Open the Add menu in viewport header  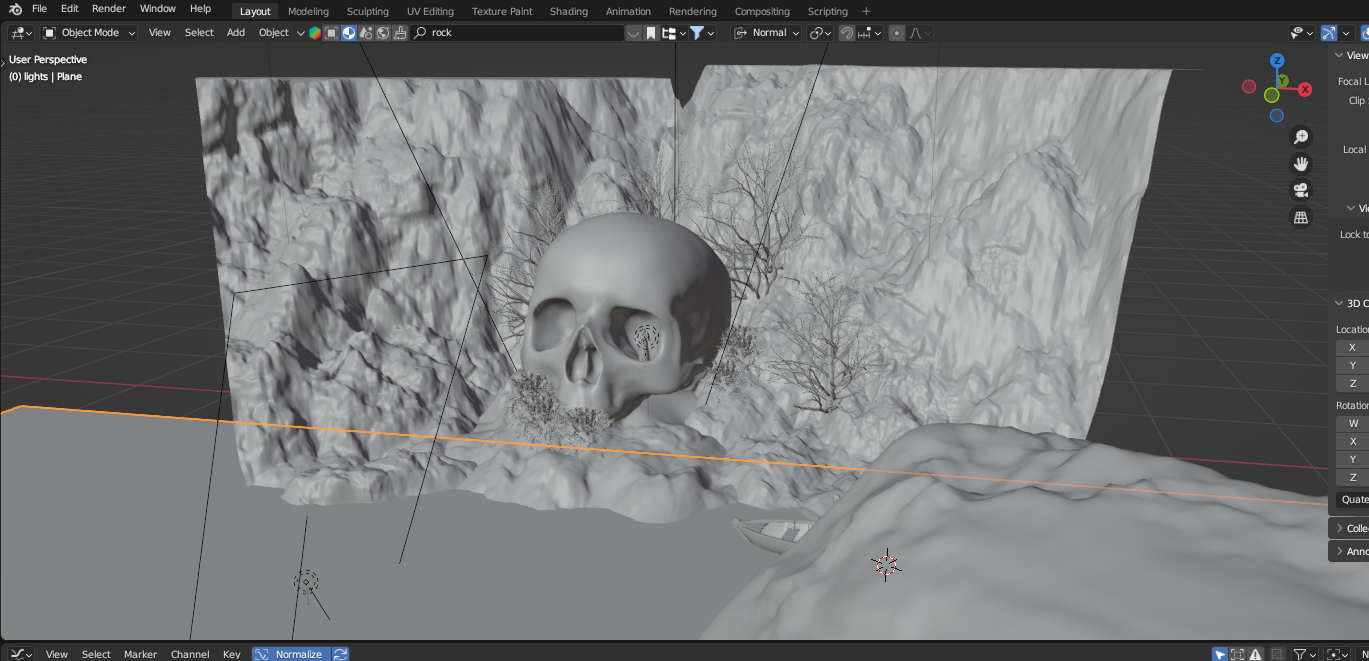pyautogui.click(x=236, y=33)
